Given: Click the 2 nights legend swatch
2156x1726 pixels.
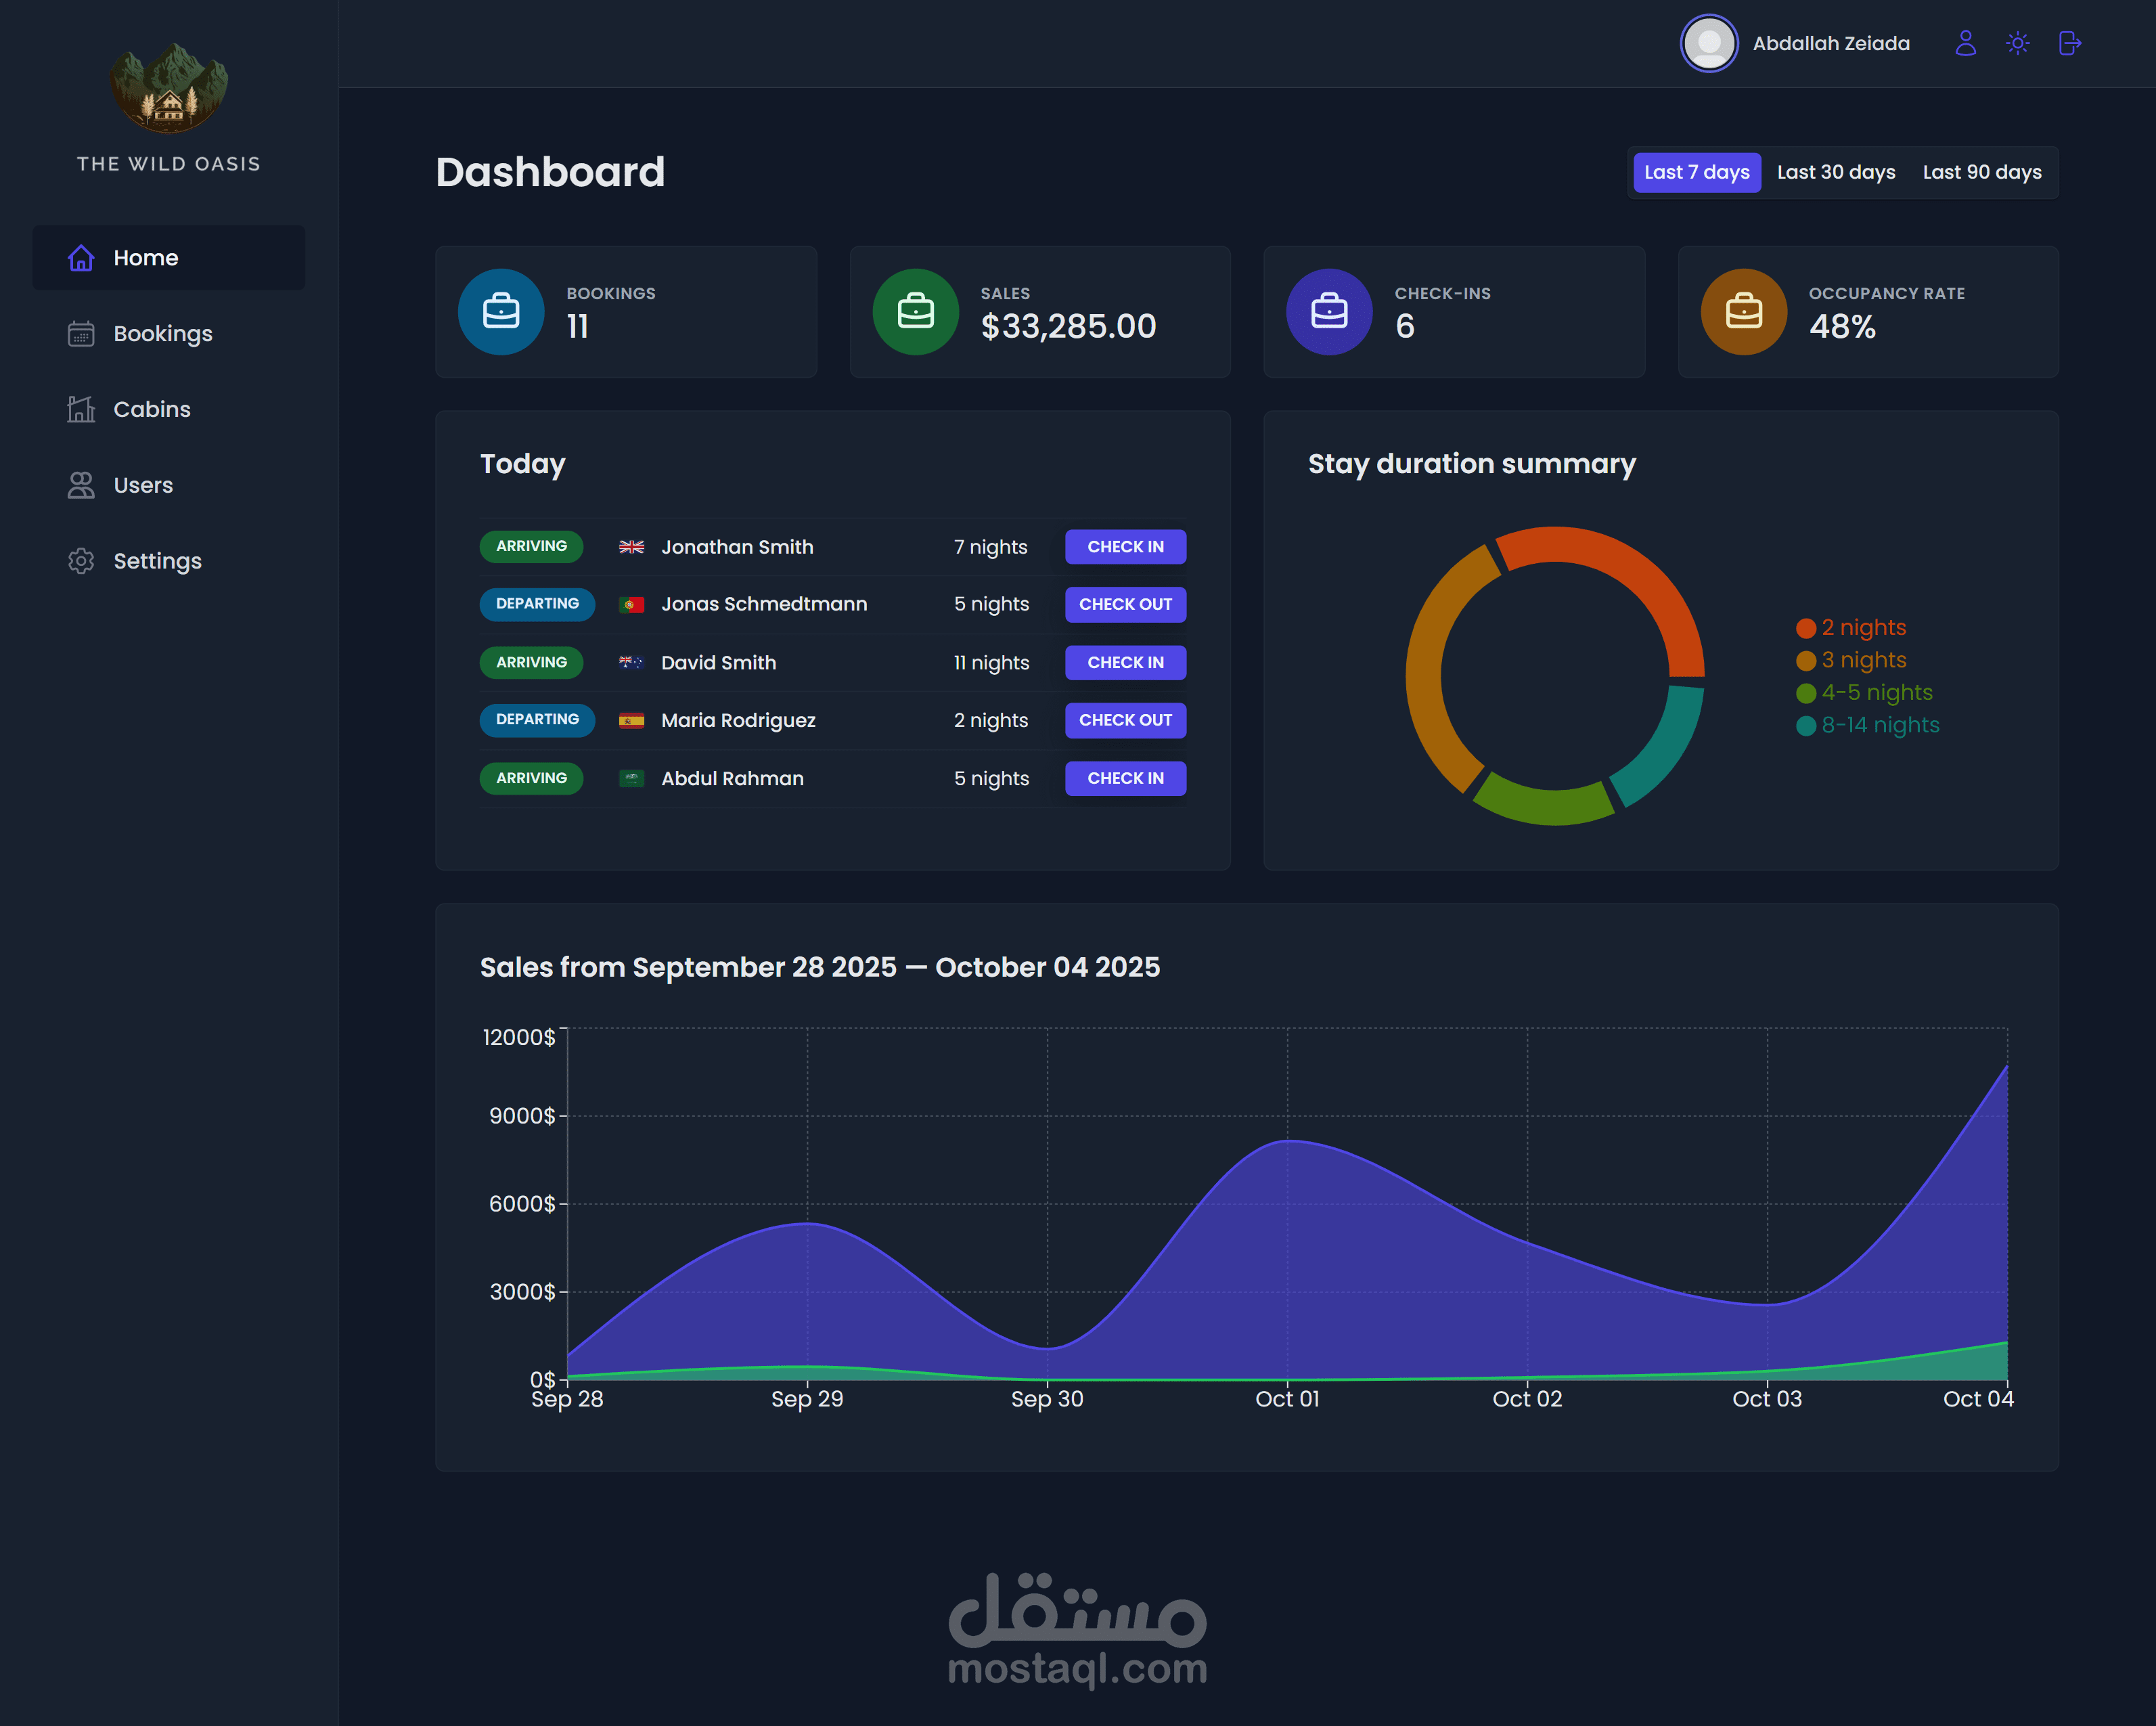Looking at the screenshot, I should click(1805, 628).
